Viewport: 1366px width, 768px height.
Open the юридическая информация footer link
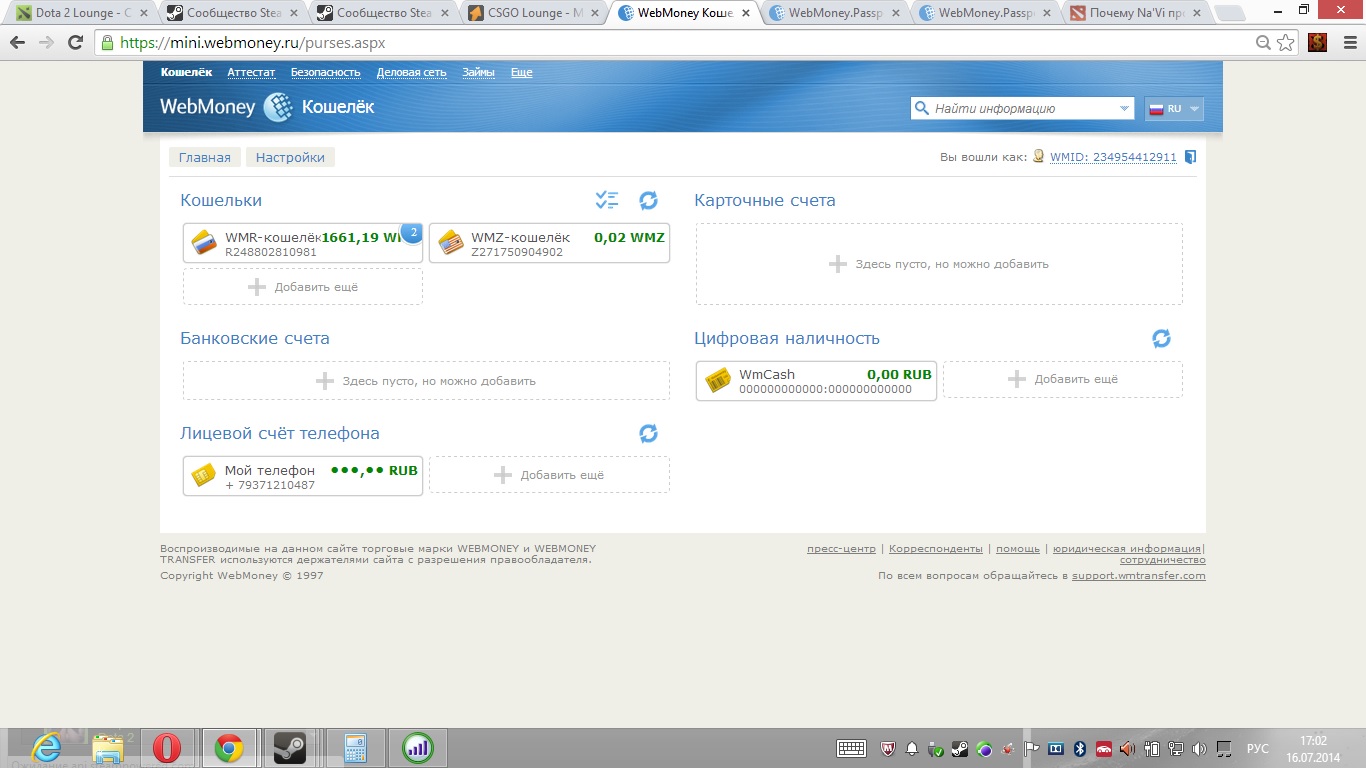click(1127, 549)
